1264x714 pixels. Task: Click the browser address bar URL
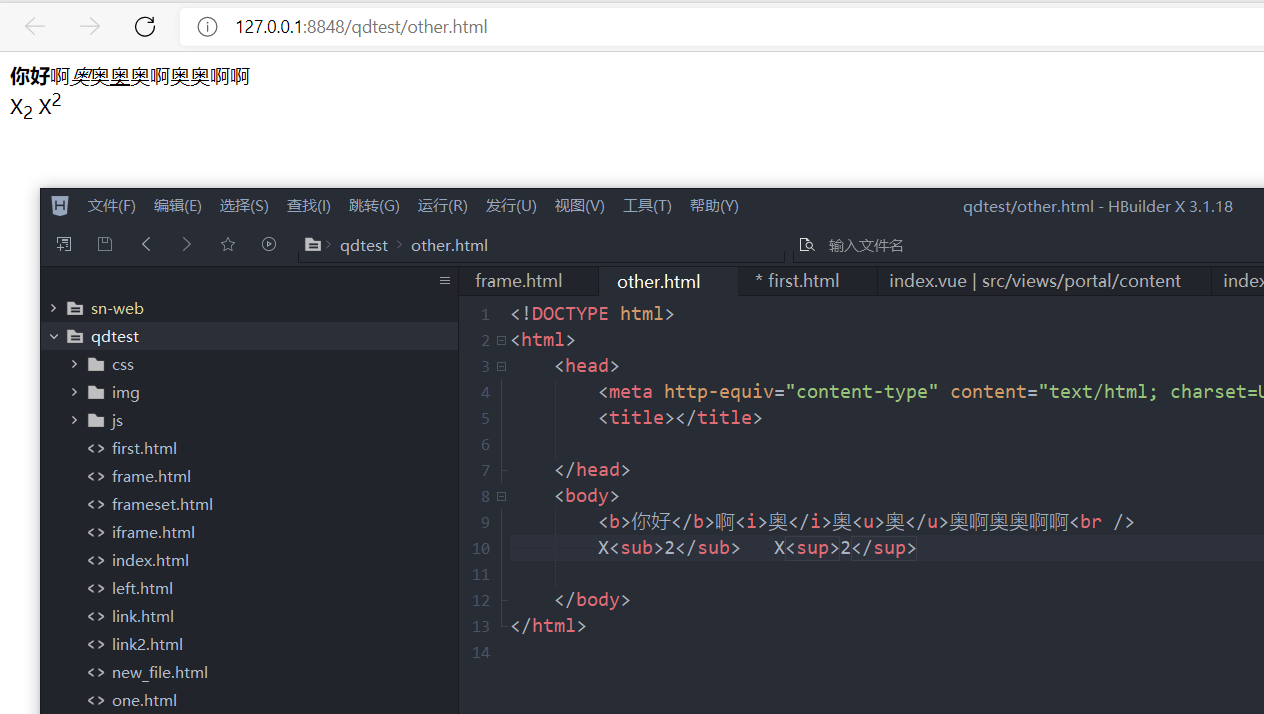click(x=361, y=27)
